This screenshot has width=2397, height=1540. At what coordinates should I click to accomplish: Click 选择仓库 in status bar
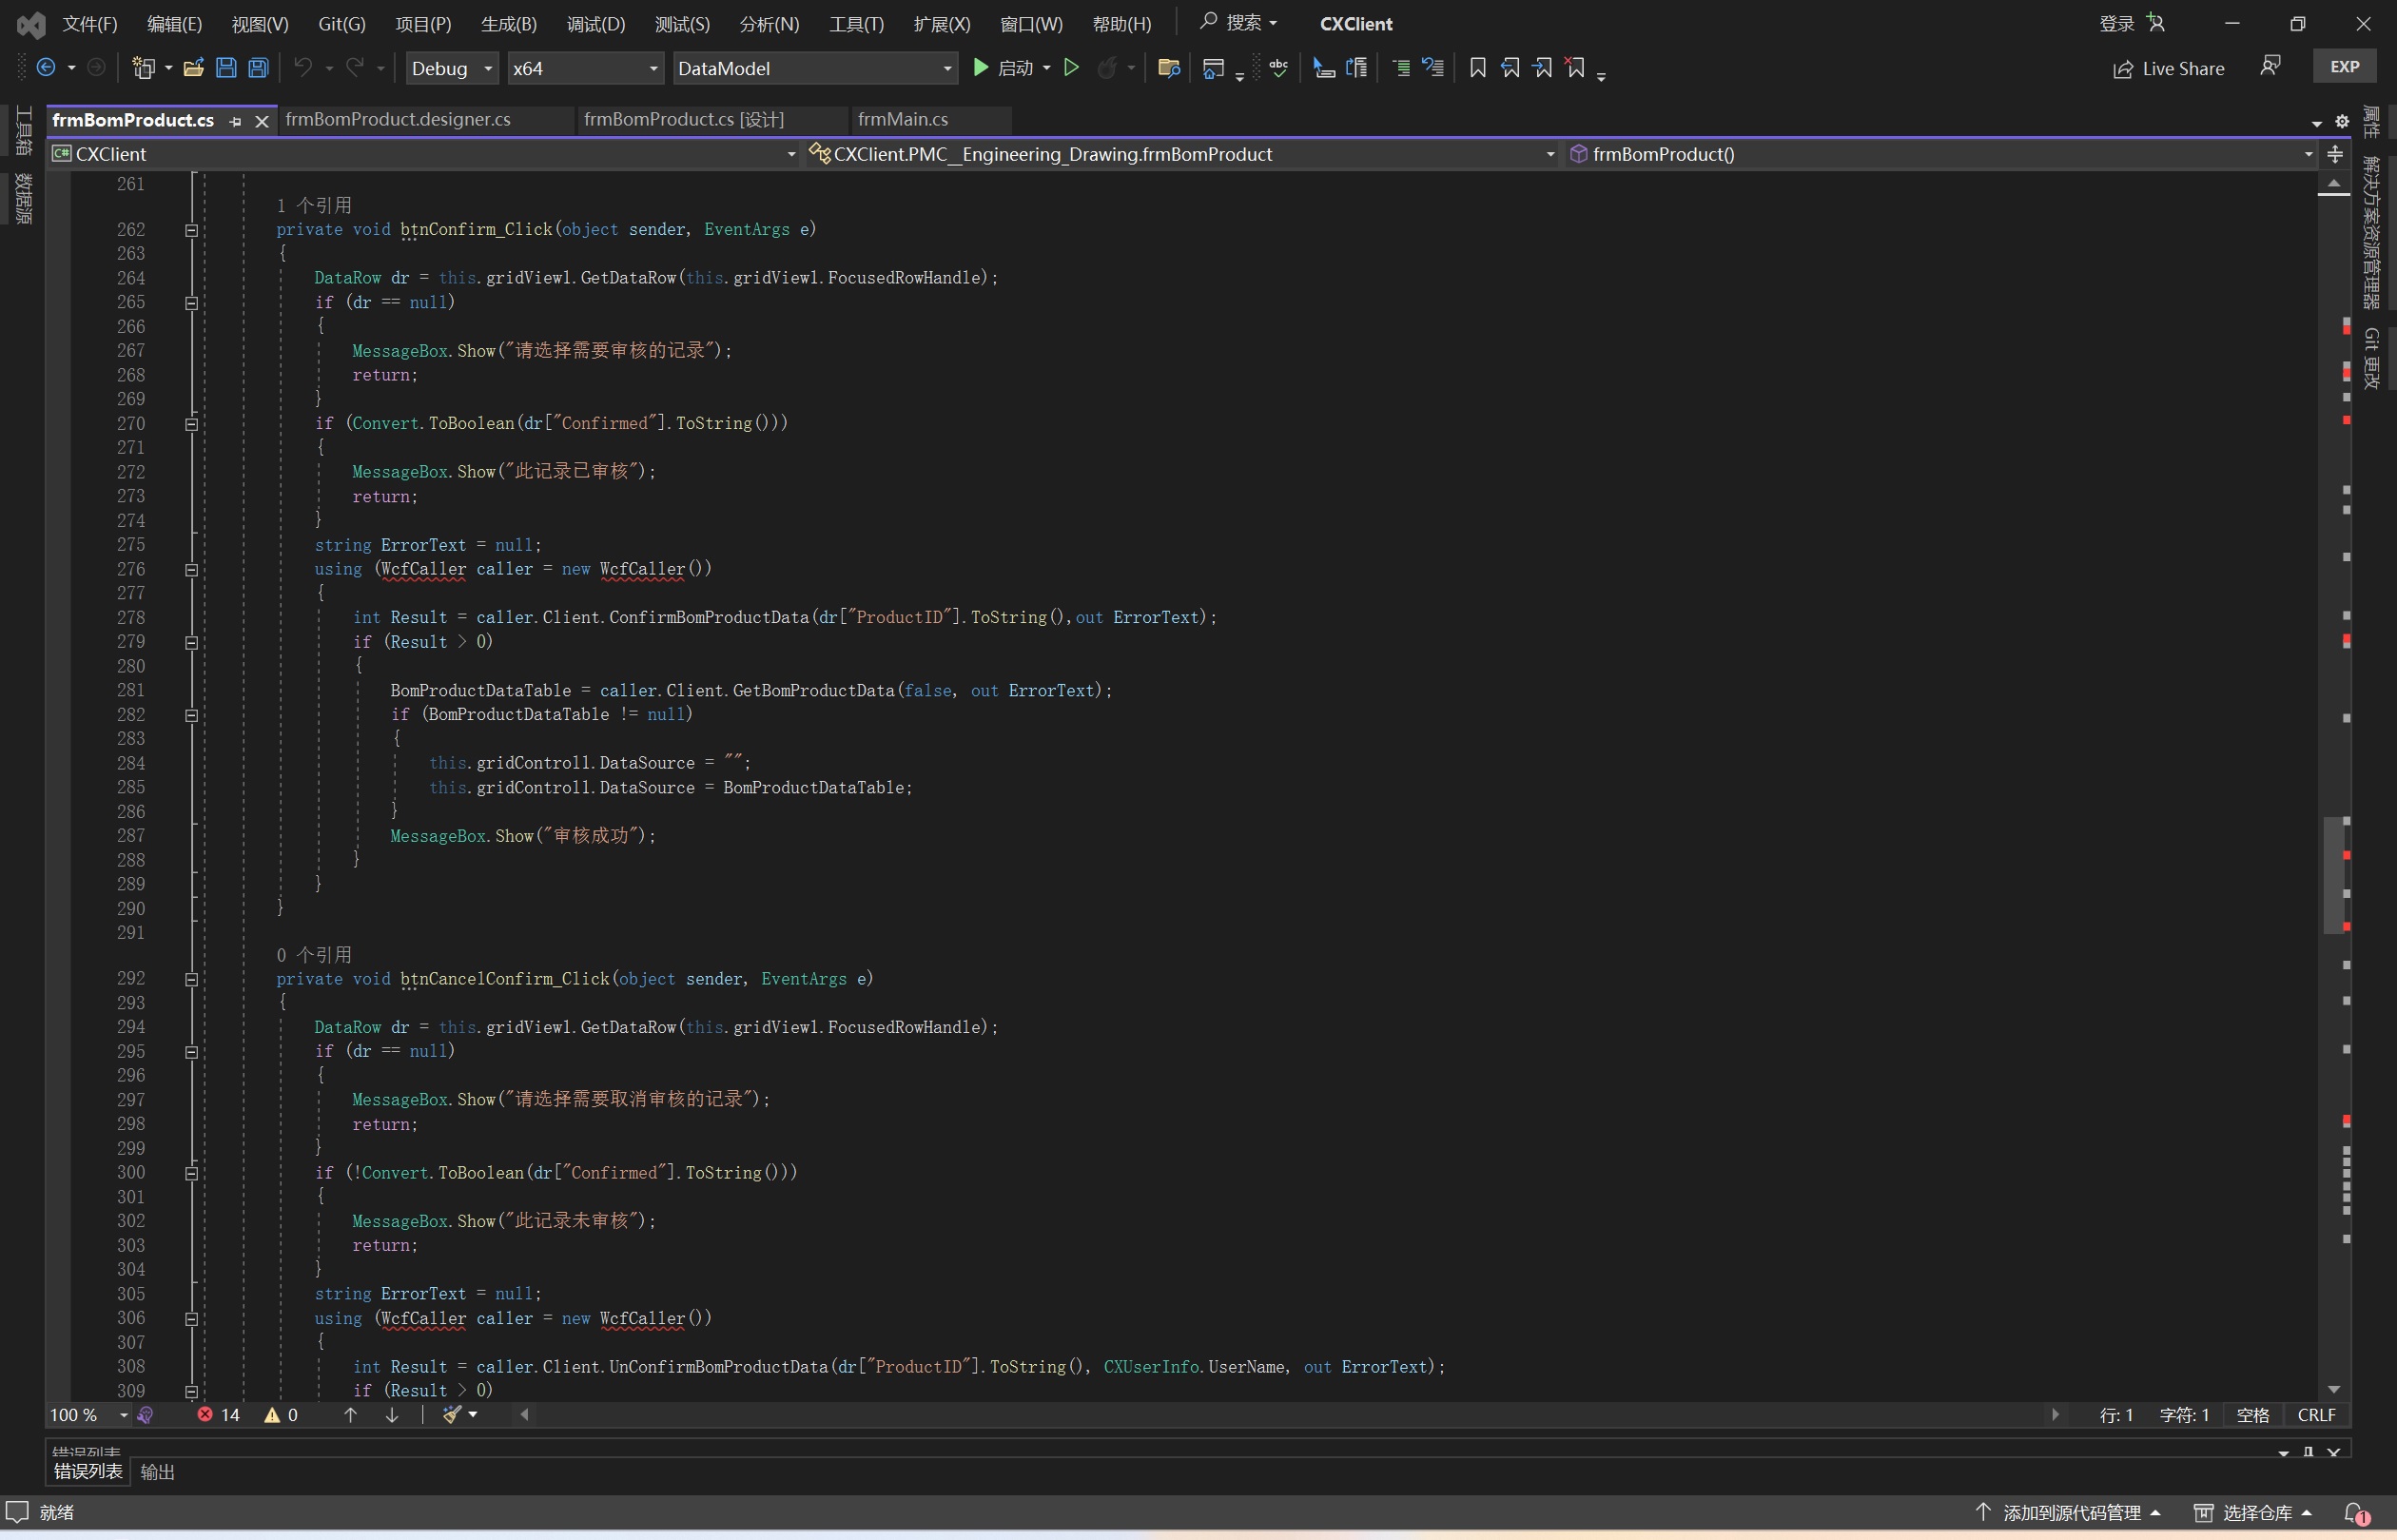(x=2253, y=1512)
